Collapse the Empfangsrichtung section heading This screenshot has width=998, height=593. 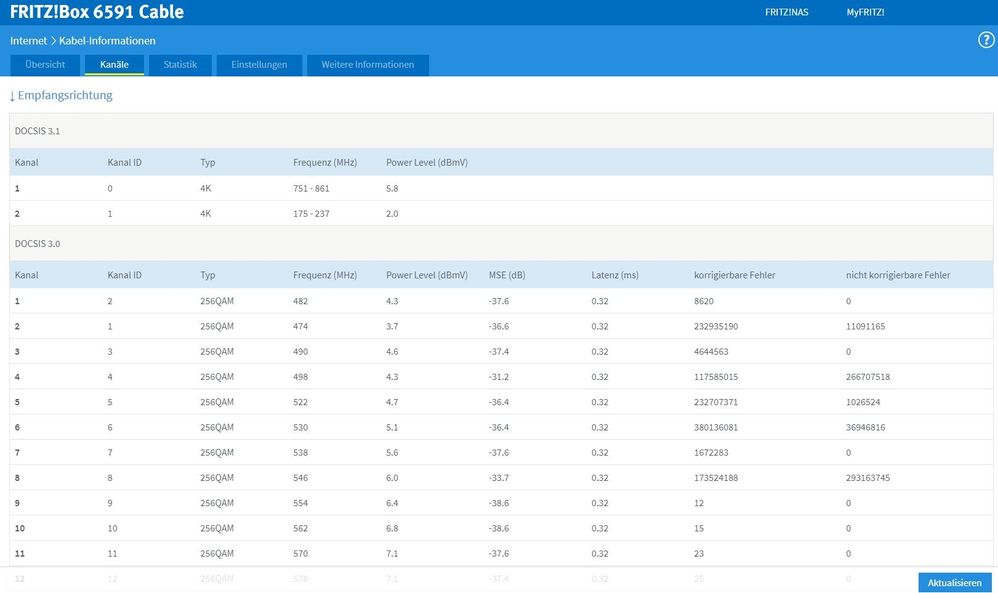pyautogui.click(x=61, y=95)
